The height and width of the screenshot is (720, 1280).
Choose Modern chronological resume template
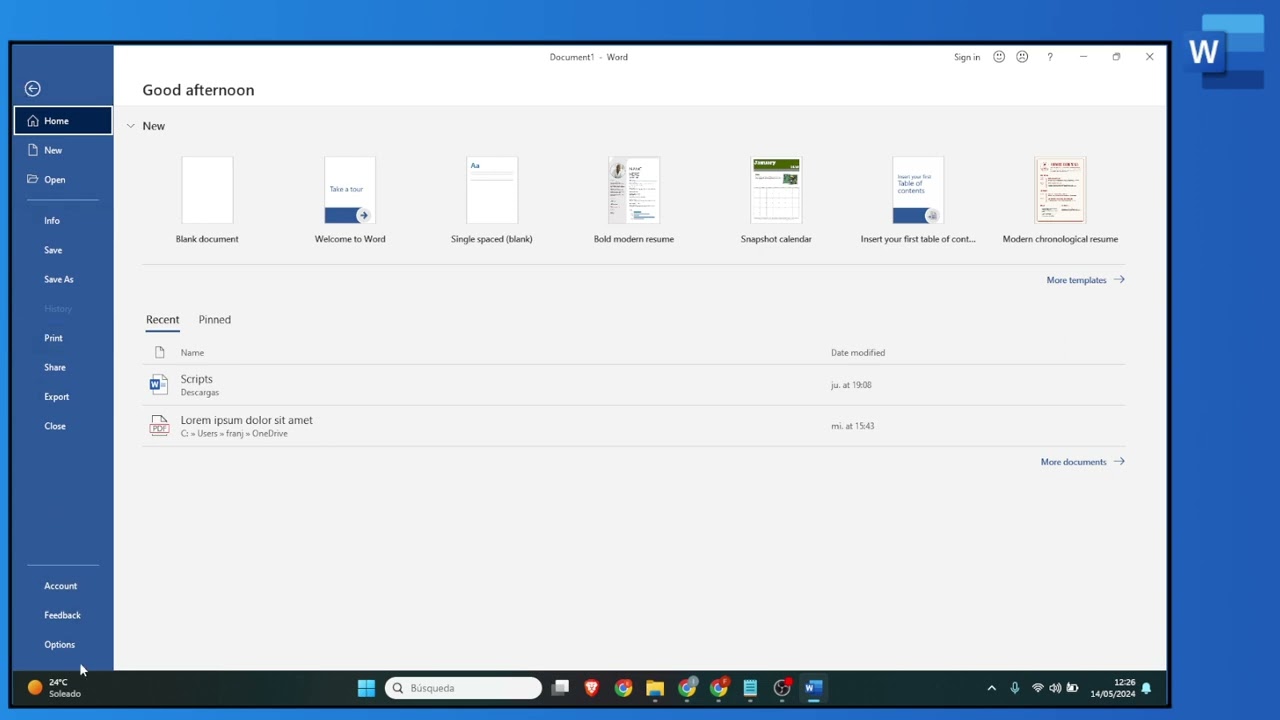pos(1060,200)
